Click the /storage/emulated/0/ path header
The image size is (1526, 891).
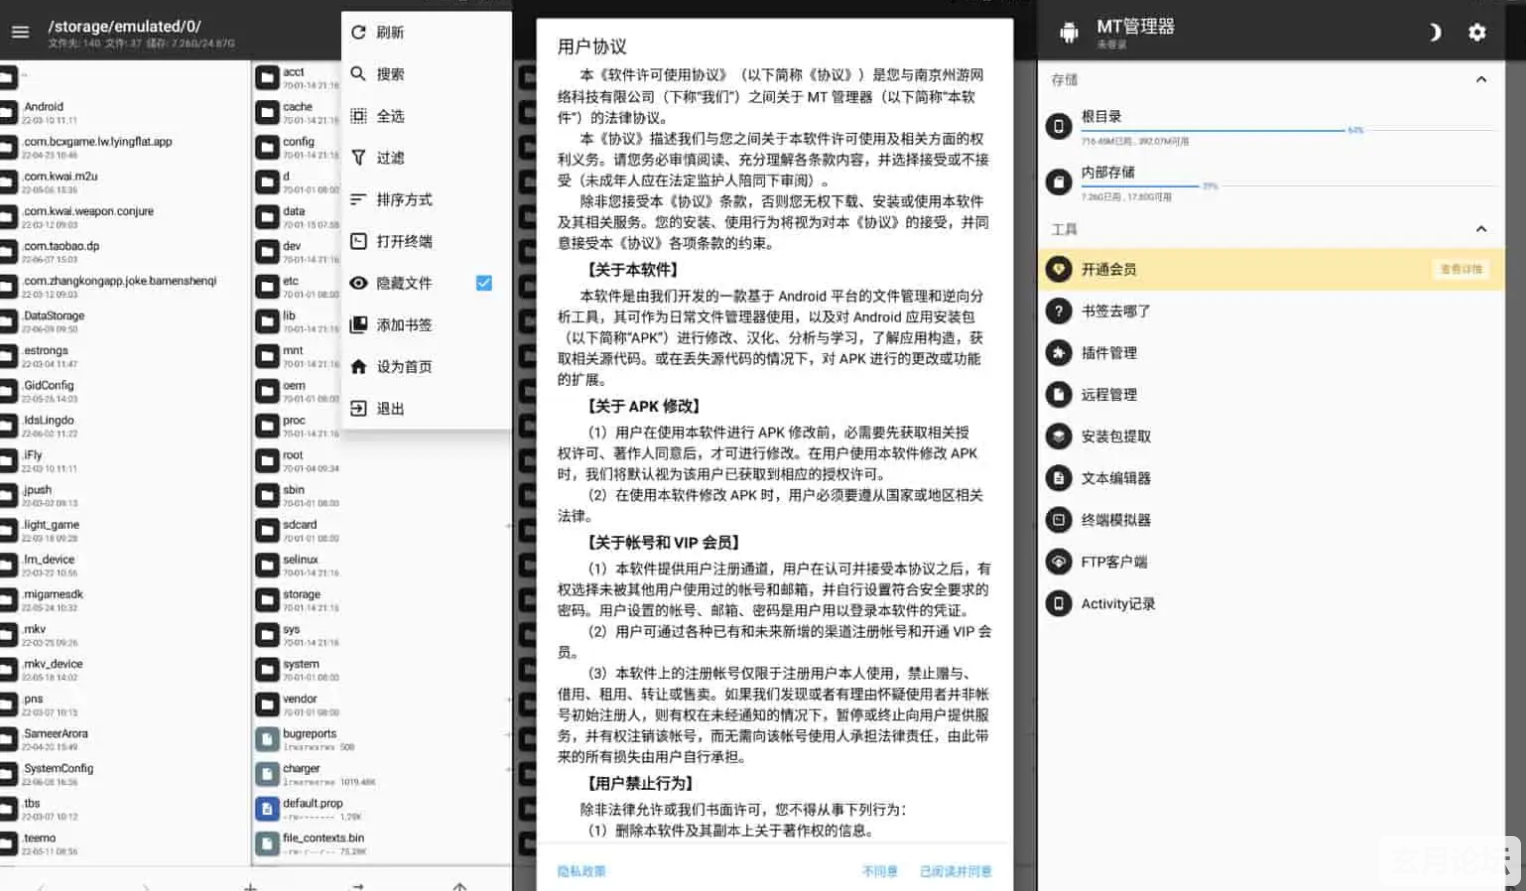(125, 26)
